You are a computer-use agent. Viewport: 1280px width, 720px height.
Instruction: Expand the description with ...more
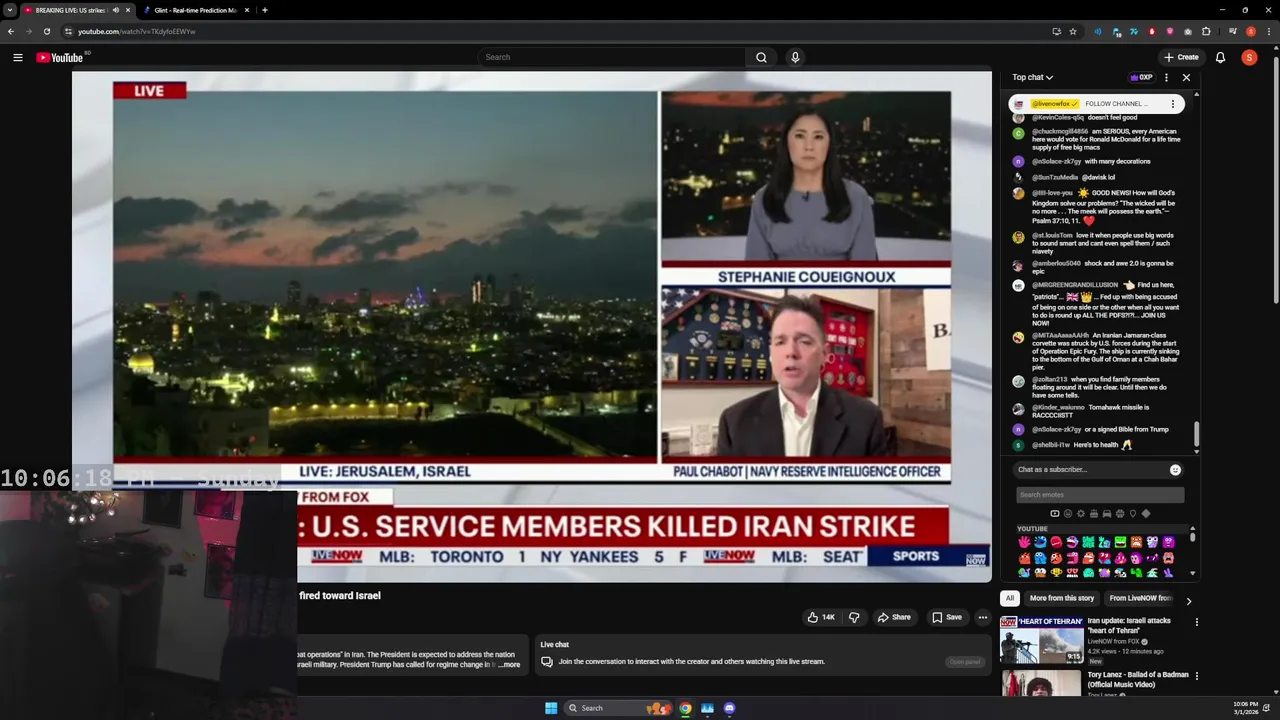click(x=510, y=664)
